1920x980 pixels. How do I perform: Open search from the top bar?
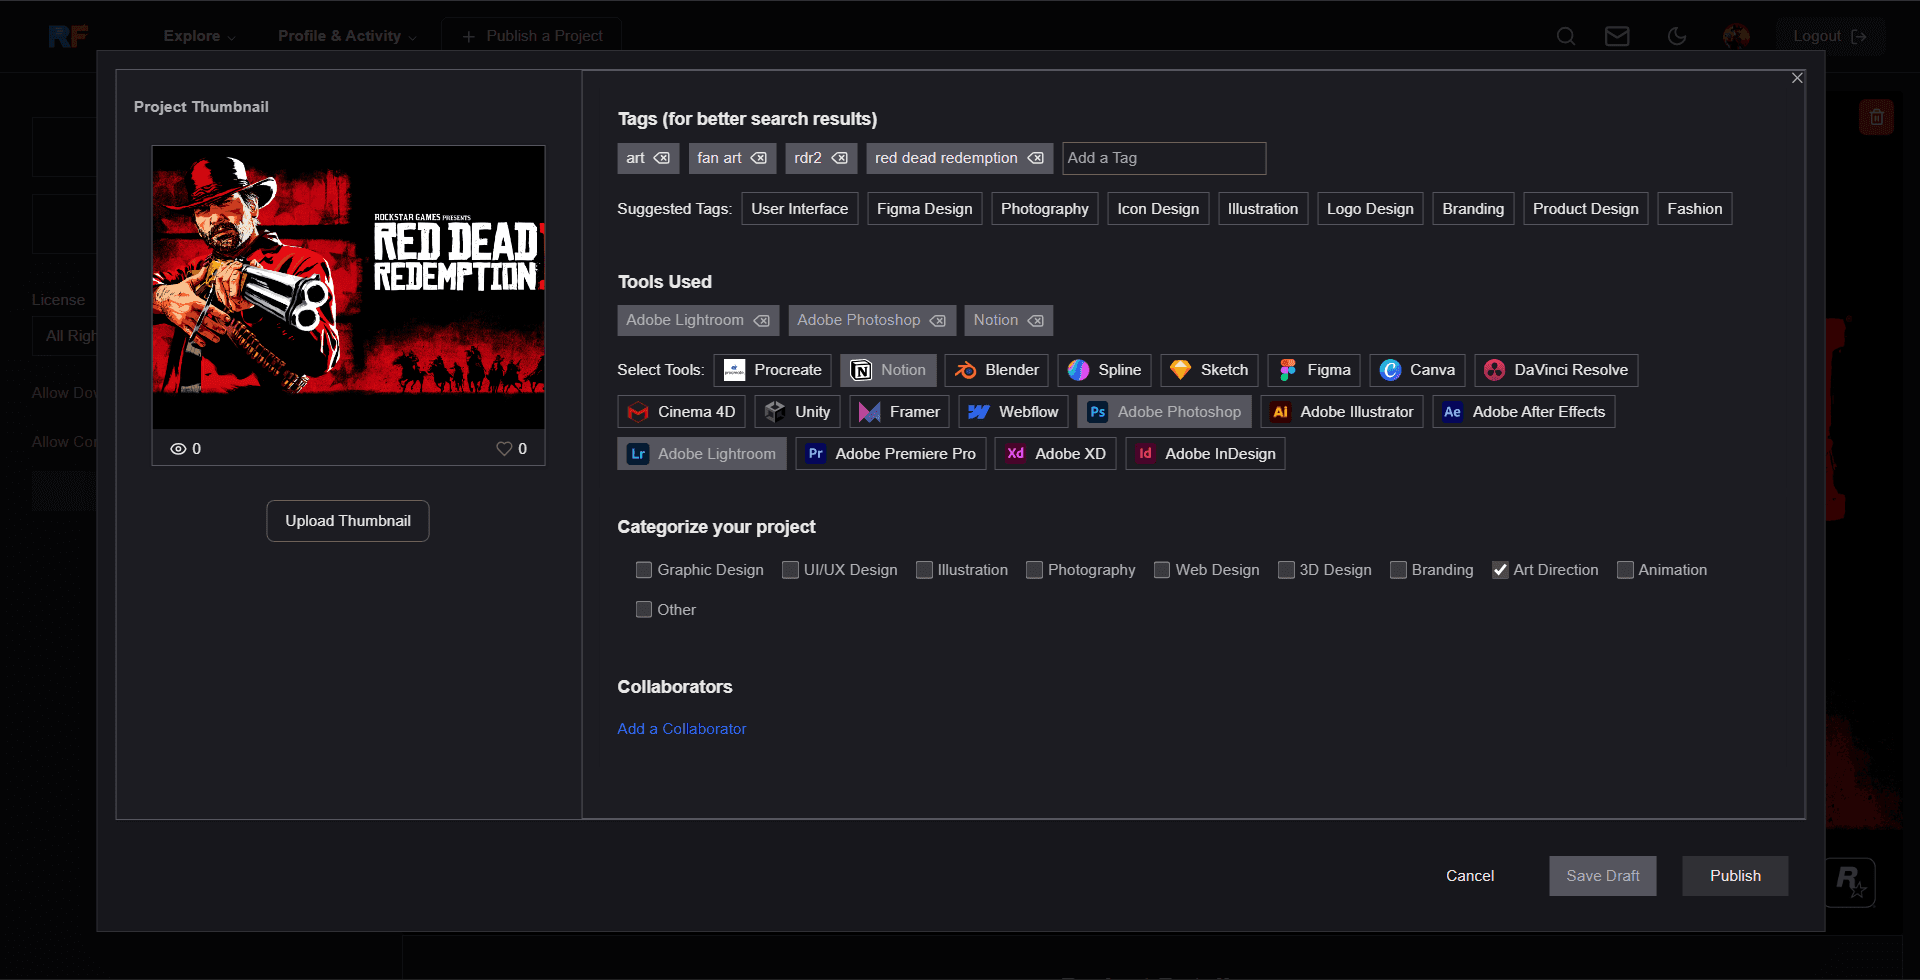point(1566,36)
